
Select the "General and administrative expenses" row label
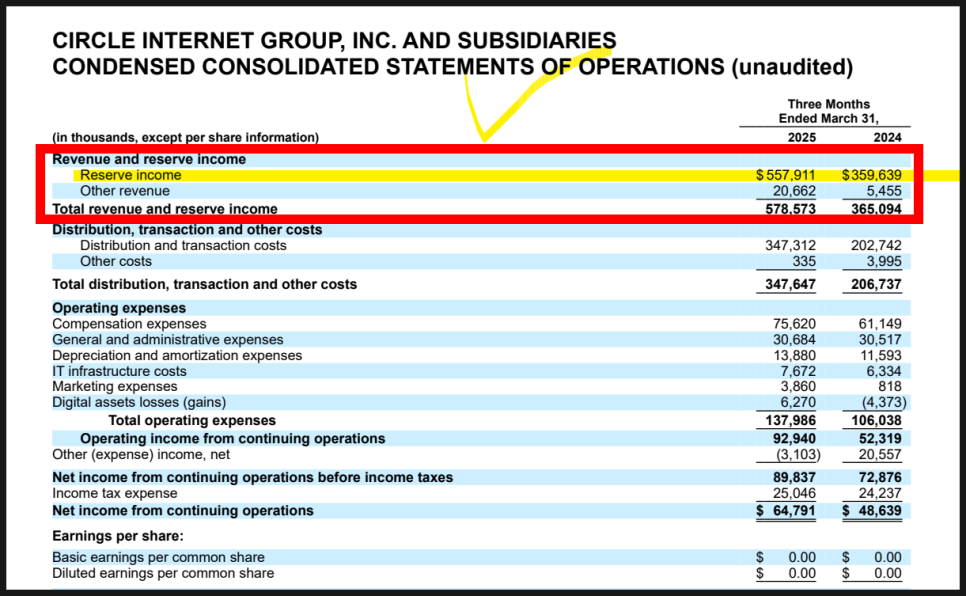click(x=168, y=340)
